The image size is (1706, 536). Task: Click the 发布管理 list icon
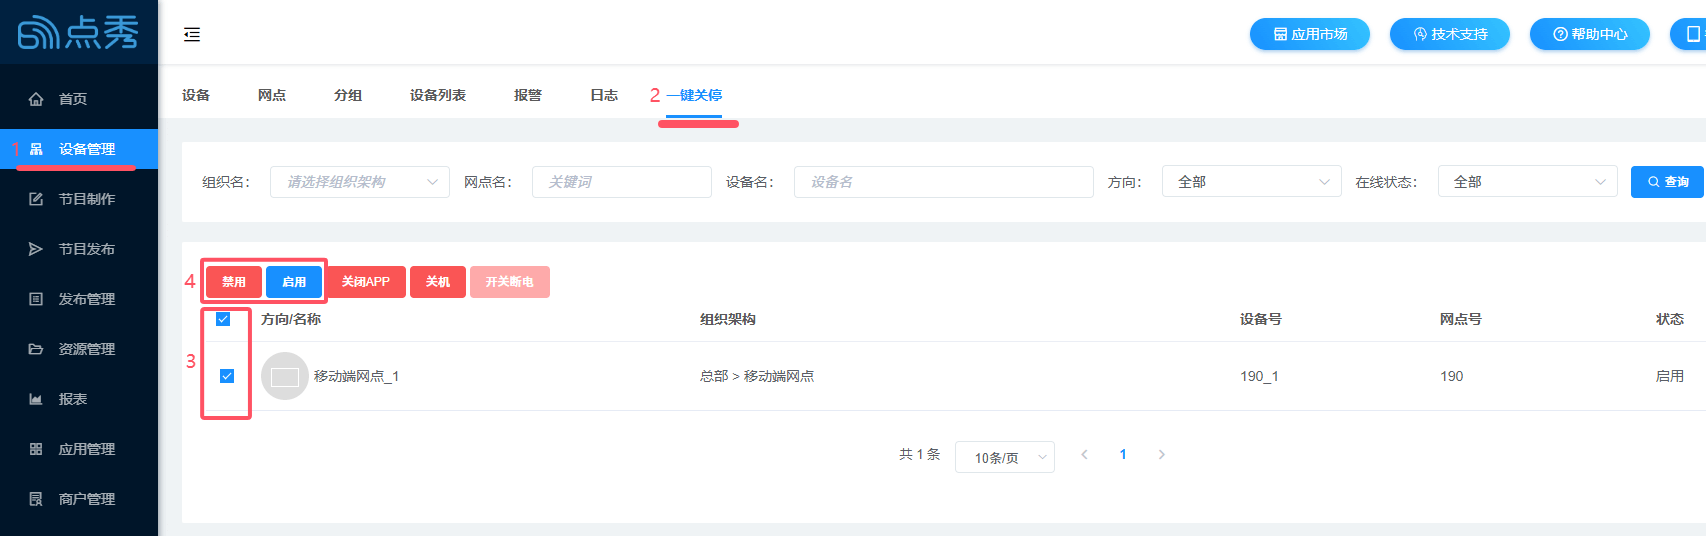click(x=36, y=299)
